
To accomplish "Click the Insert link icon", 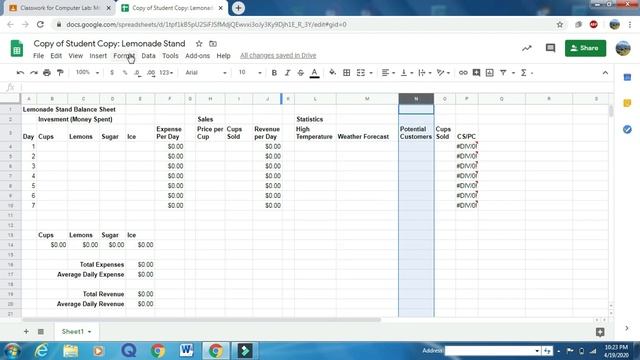I will tap(463, 73).
